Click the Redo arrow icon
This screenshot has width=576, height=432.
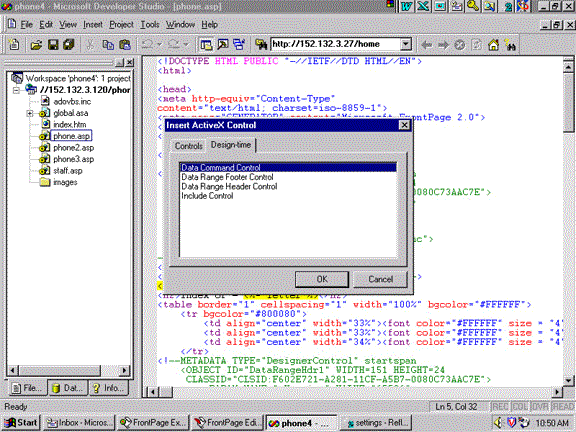pos(173,45)
